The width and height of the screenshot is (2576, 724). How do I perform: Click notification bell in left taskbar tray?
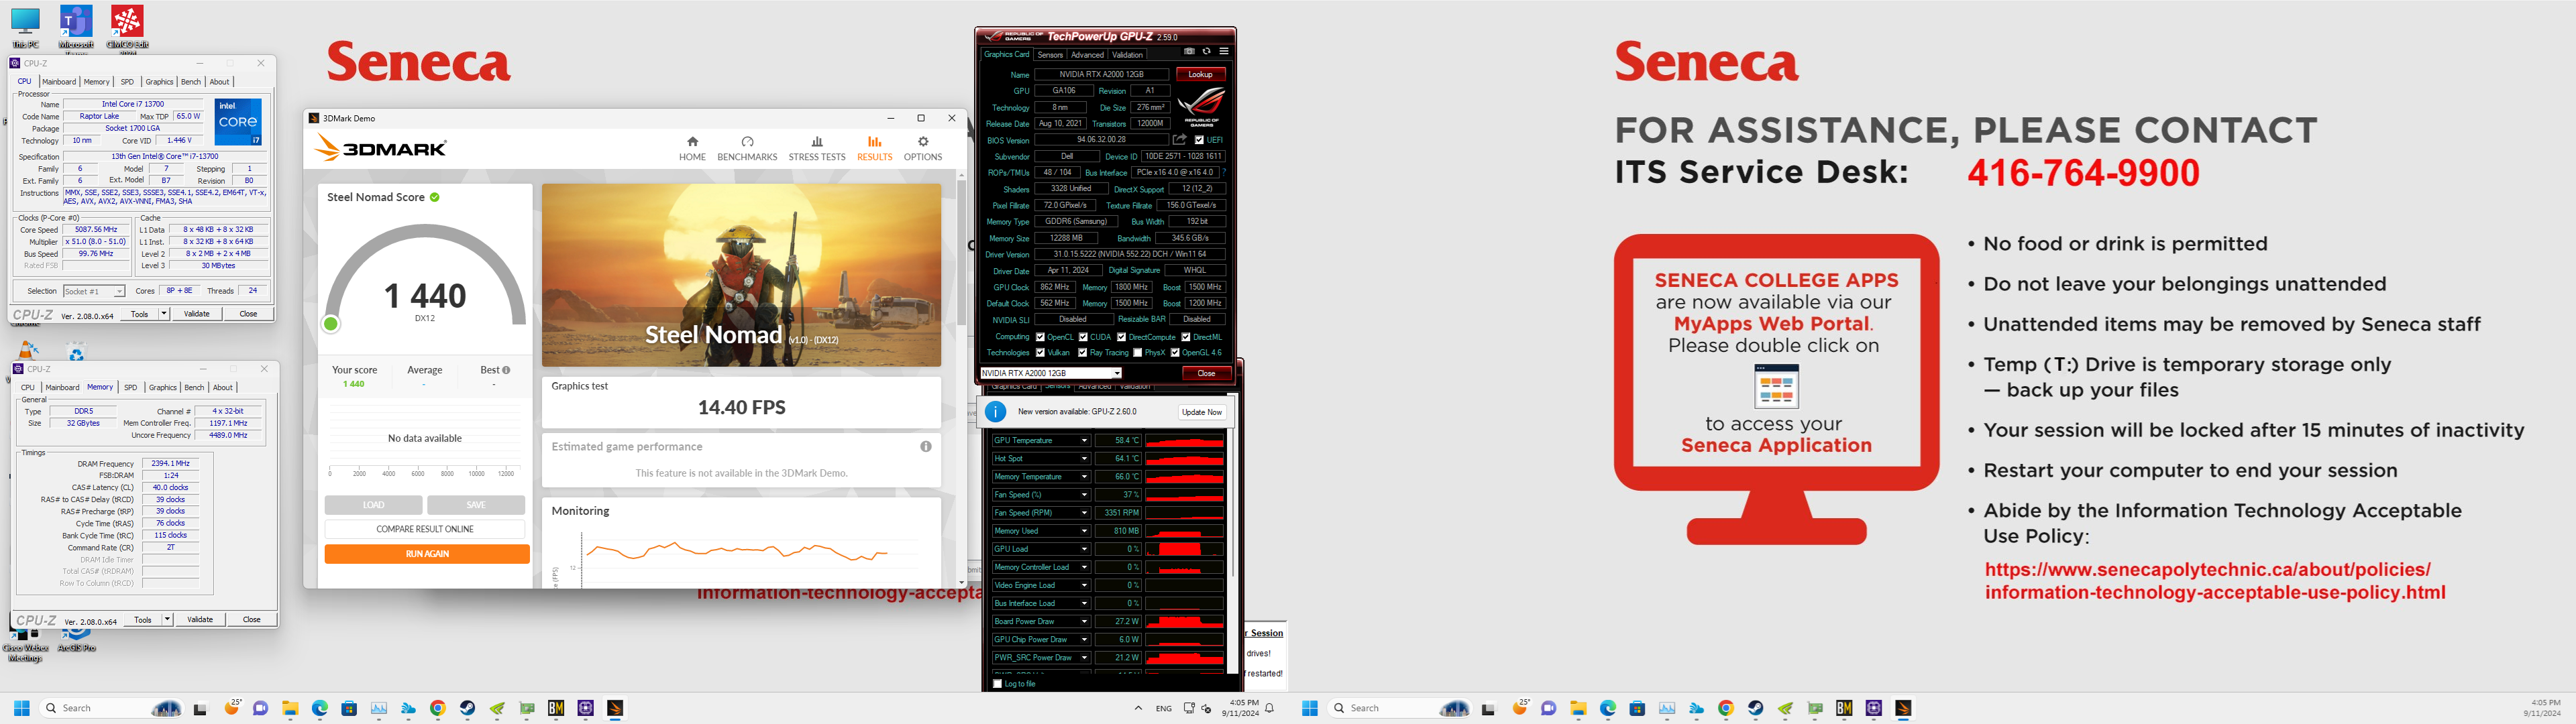[x=1269, y=708]
